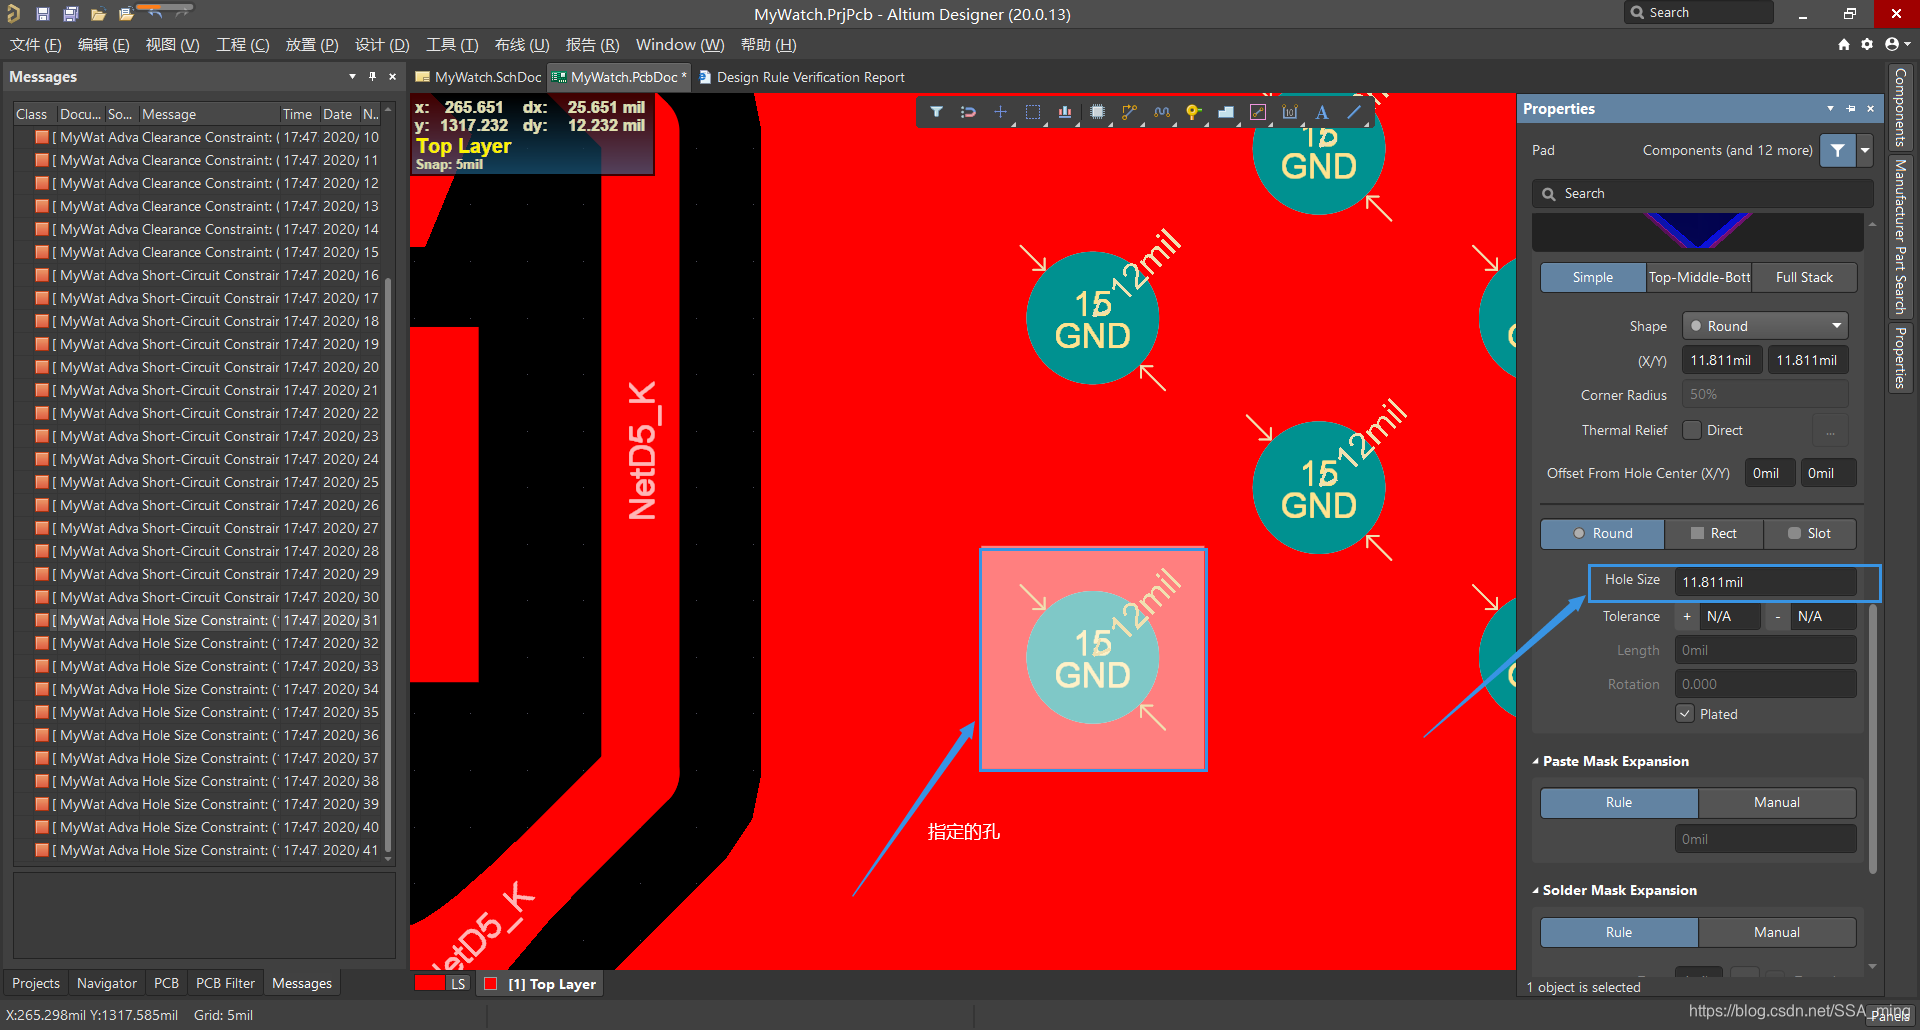
Task: Click the Hole Size input field
Action: pyautogui.click(x=1766, y=582)
